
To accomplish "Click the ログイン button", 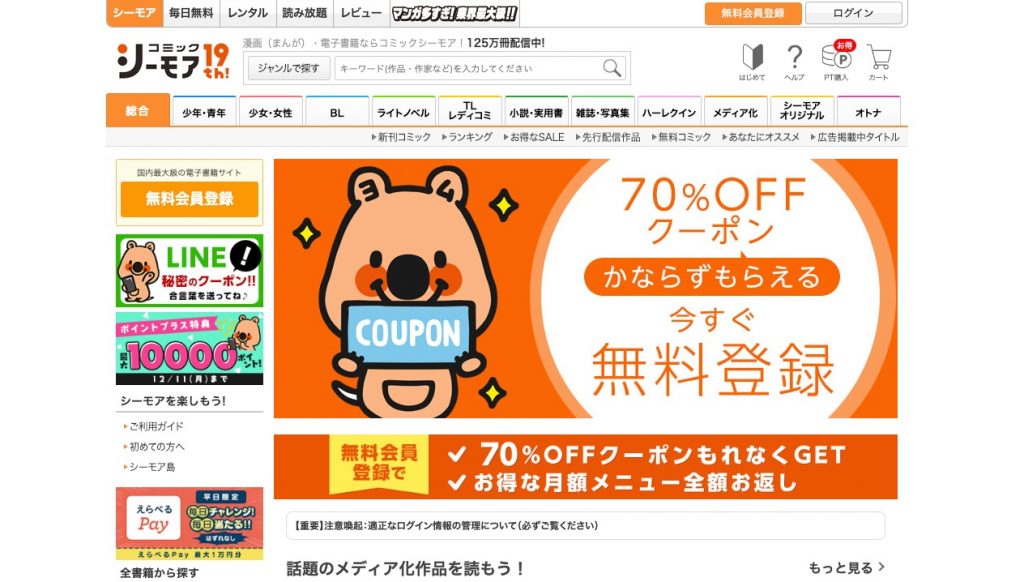I will [854, 13].
